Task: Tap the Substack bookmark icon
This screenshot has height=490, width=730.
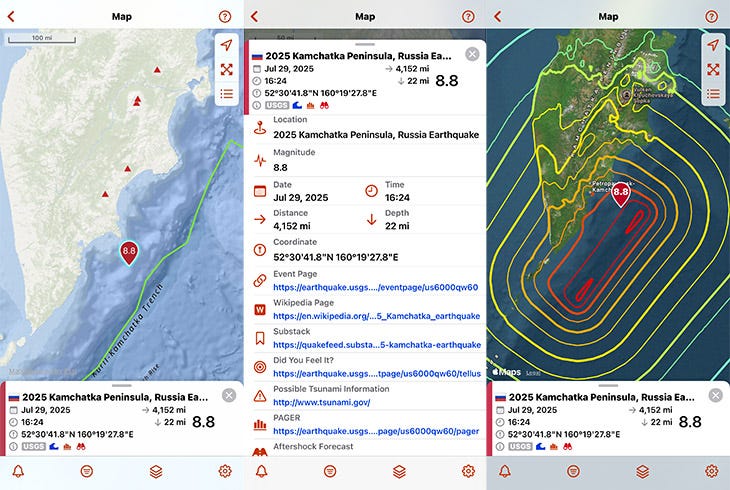Action: coord(260,338)
